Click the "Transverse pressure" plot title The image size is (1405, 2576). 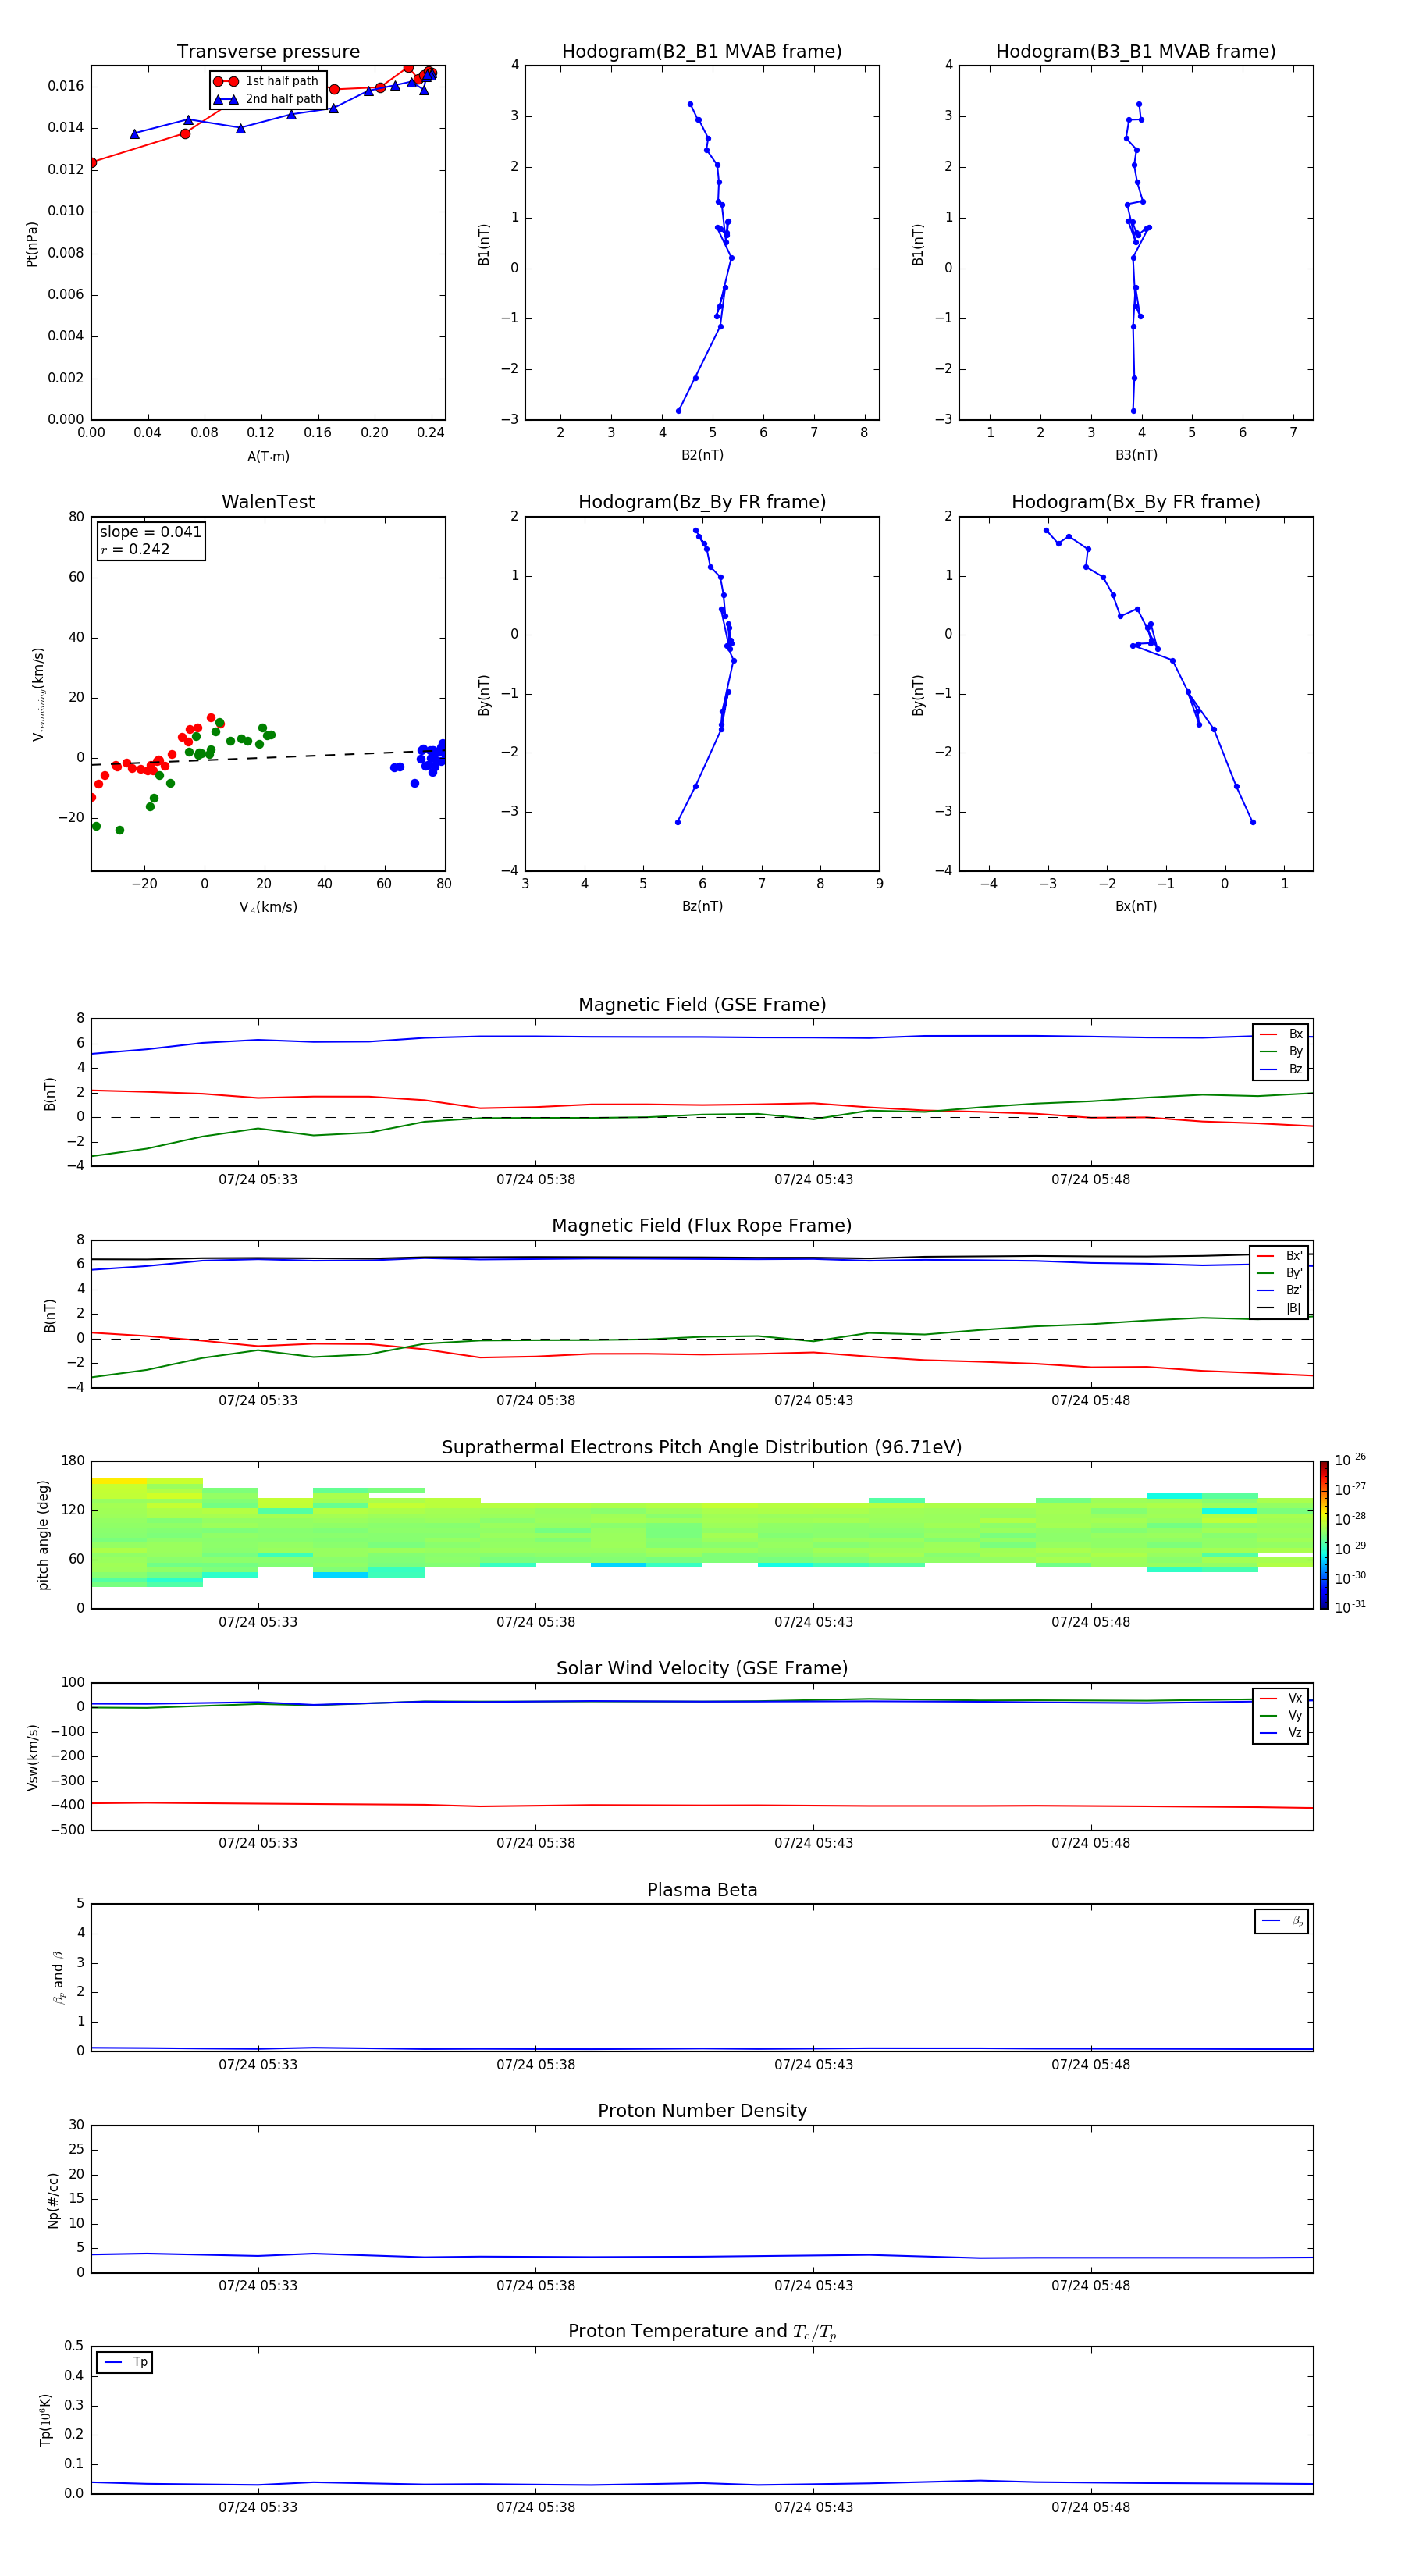point(268,52)
